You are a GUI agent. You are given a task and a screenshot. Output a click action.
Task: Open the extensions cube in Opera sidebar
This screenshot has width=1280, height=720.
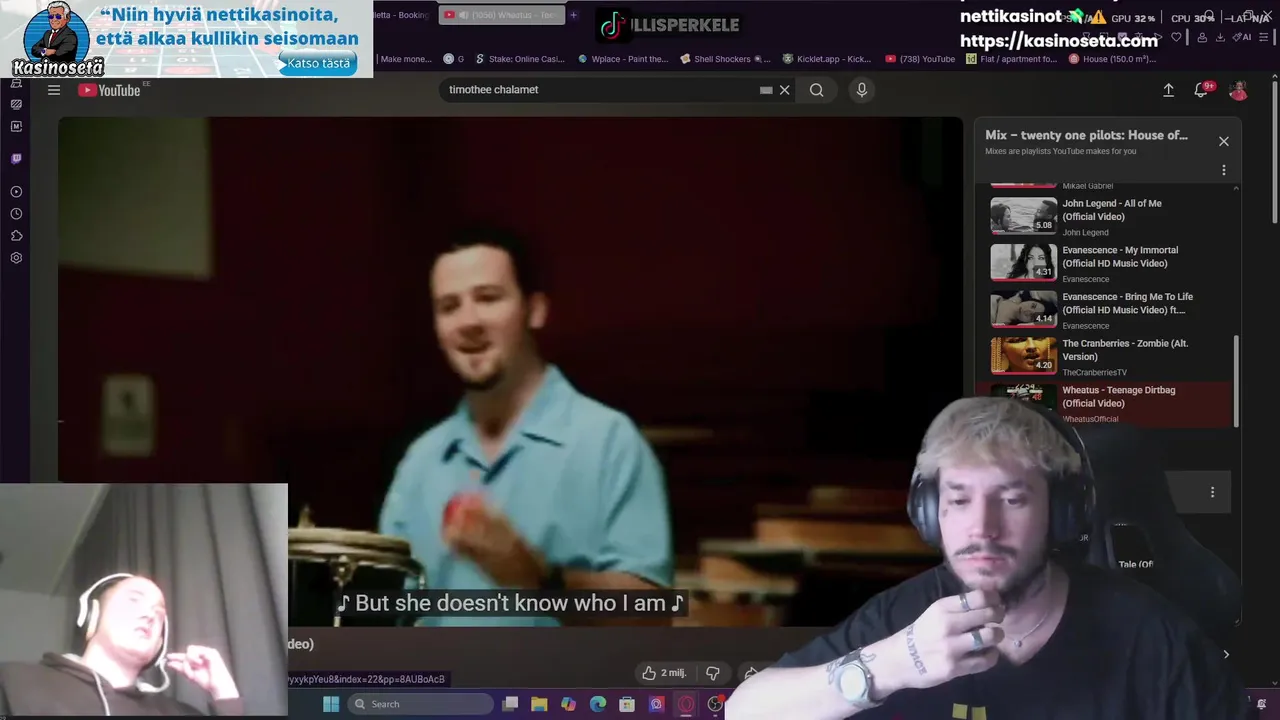click(16, 236)
